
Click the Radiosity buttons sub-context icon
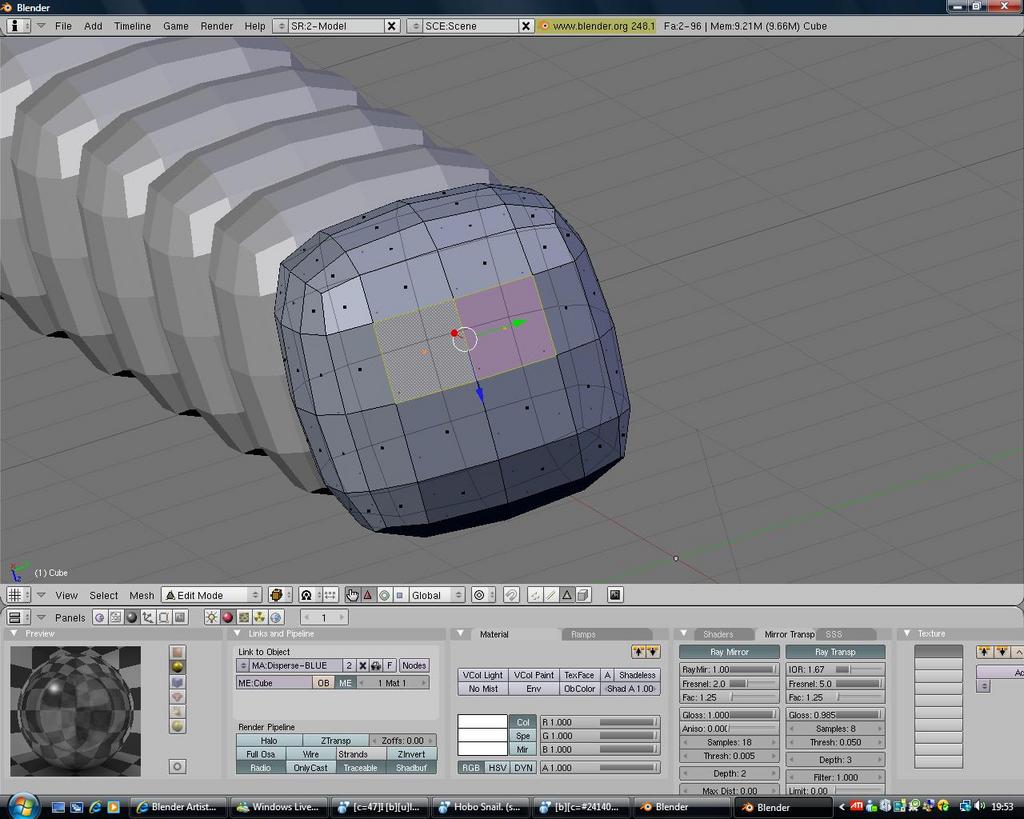coord(260,617)
